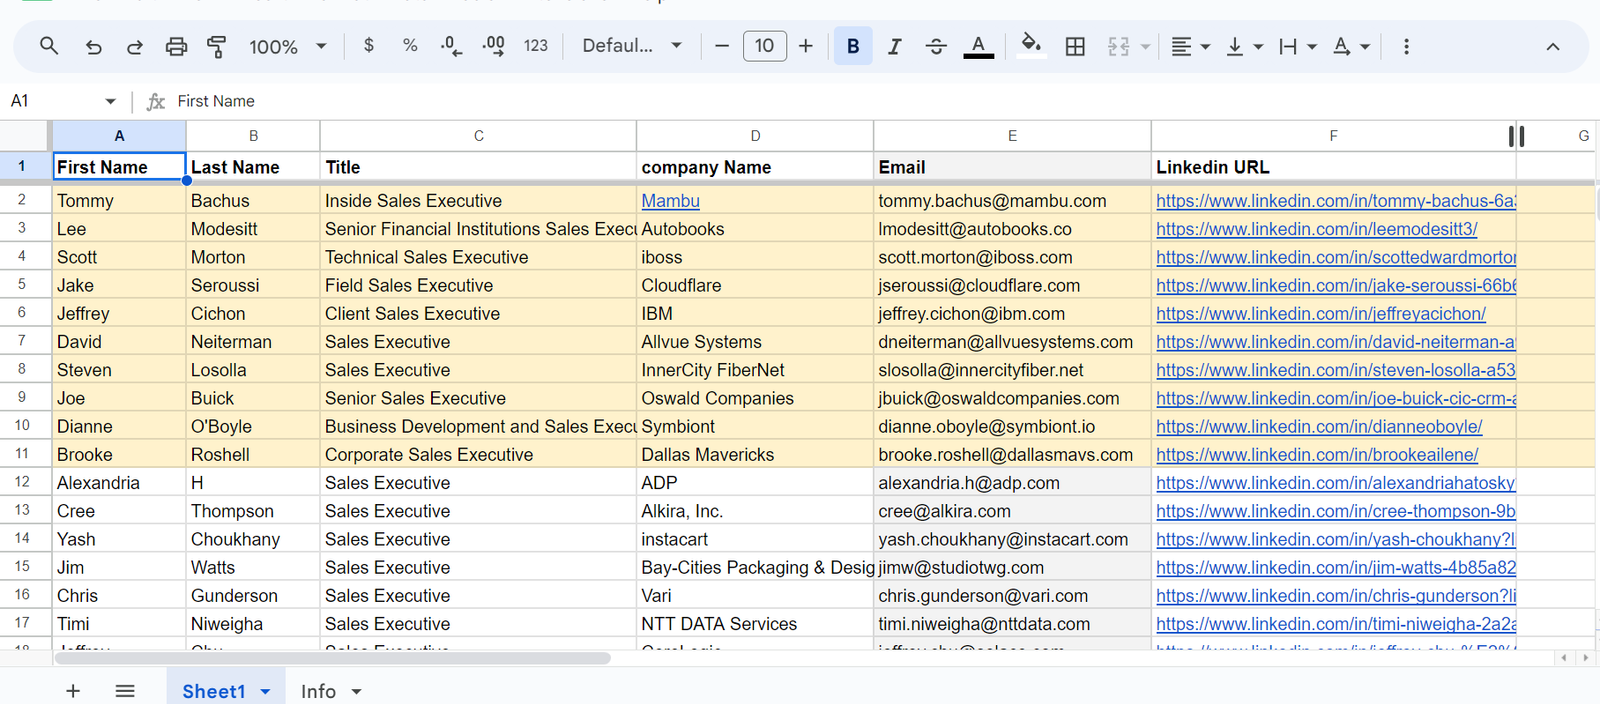Click the Undo arrow icon
The width and height of the screenshot is (1600, 704).
click(x=93, y=46)
